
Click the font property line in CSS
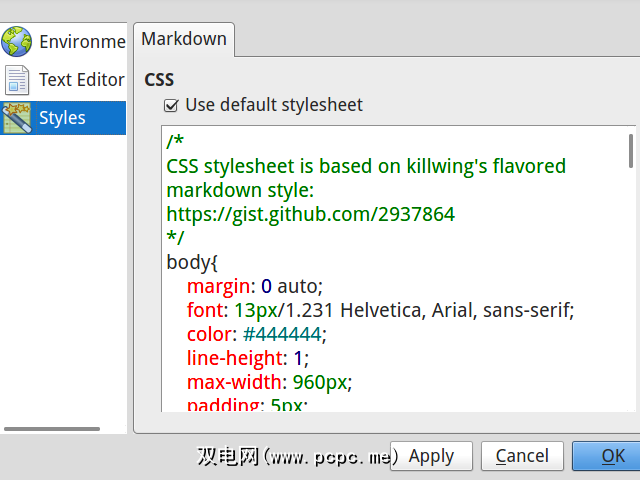click(380, 309)
